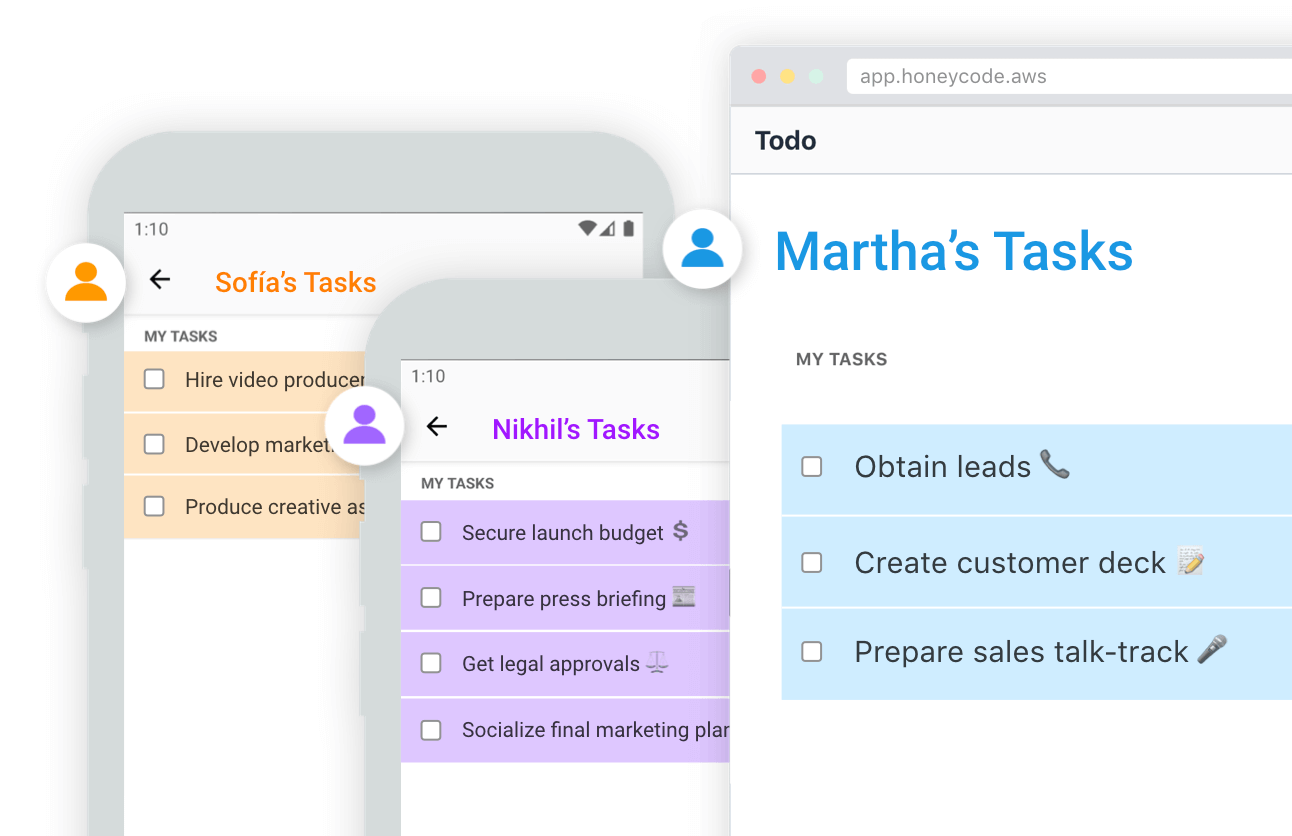Click the orange Sofía user avatar icon
Image resolution: width=1292 pixels, height=836 pixels.
pyautogui.click(x=86, y=282)
